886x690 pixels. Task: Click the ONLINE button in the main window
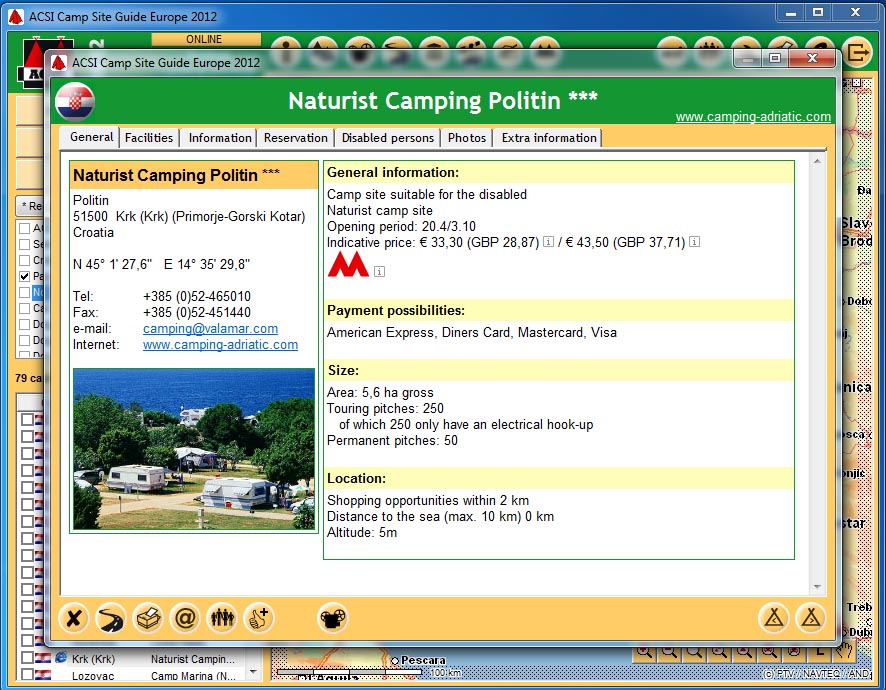[x=206, y=39]
